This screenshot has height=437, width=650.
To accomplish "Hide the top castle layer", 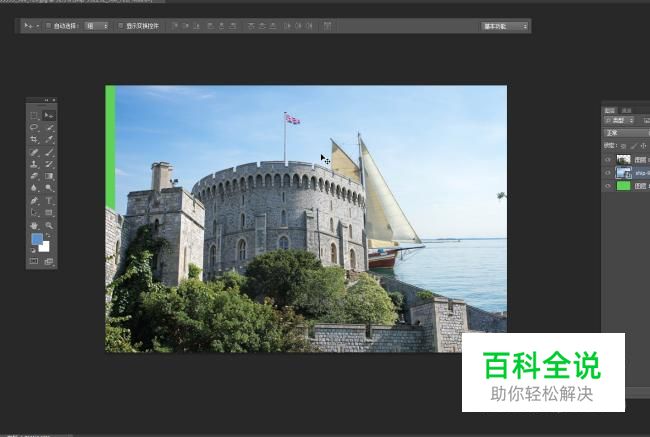I will [608, 160].
